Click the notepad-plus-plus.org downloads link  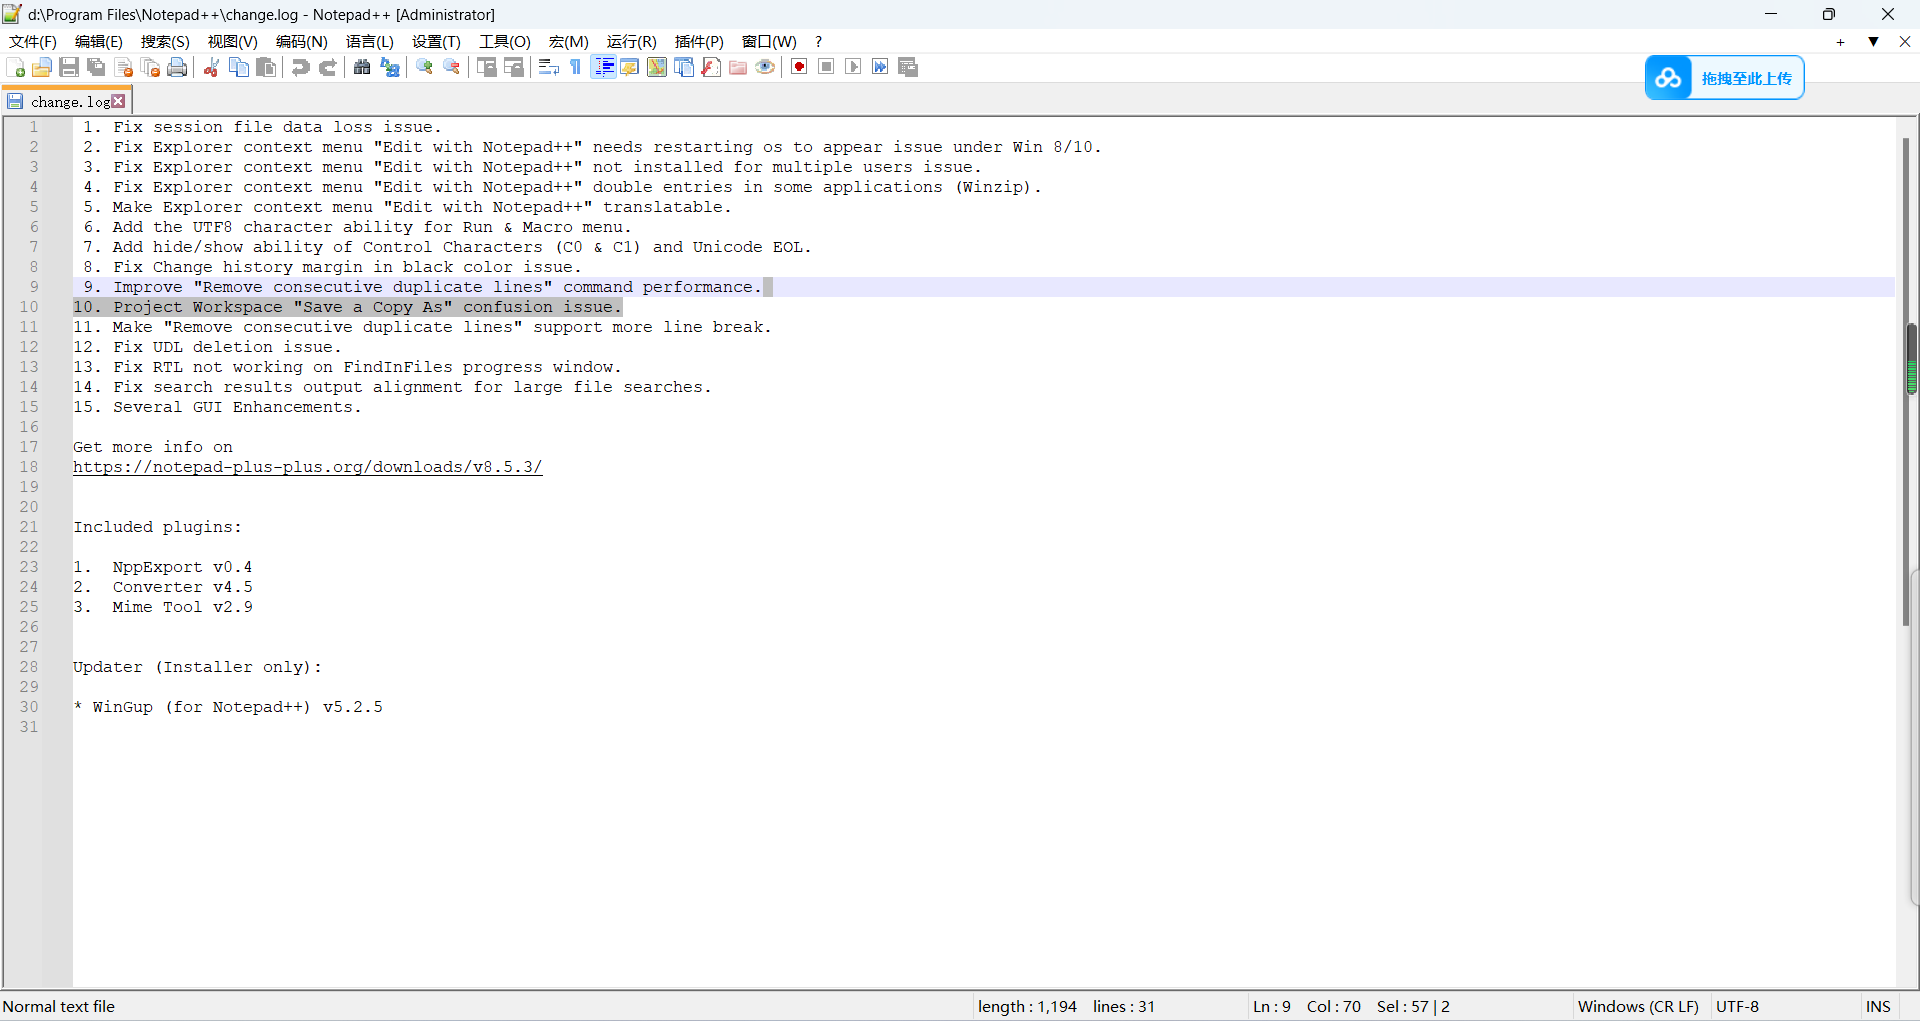pyautogui.click(x=307, y=467)
